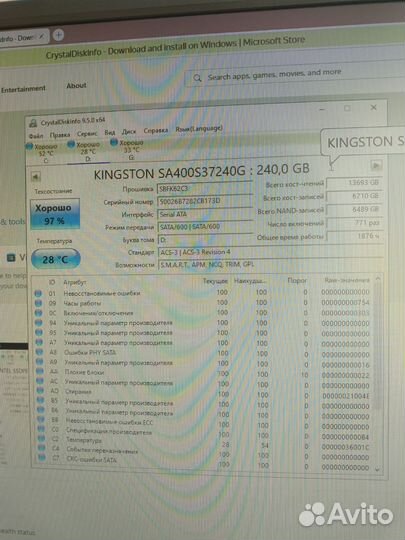Open the Entertainment link in Microsoft Store
This screenshot has width=405, height=540.
23,89
